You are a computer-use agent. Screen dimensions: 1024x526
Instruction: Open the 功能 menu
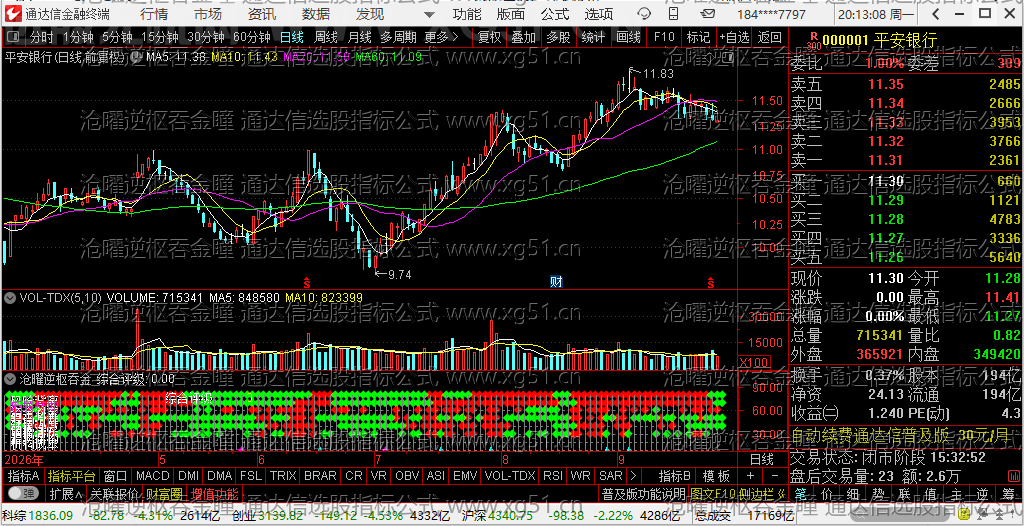[x=467, y=14]
